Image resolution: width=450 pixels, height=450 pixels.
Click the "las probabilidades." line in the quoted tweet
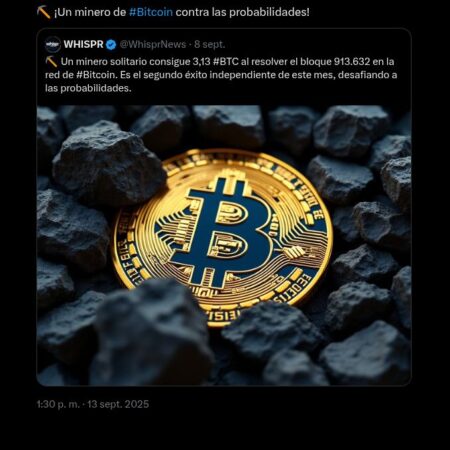88,88
